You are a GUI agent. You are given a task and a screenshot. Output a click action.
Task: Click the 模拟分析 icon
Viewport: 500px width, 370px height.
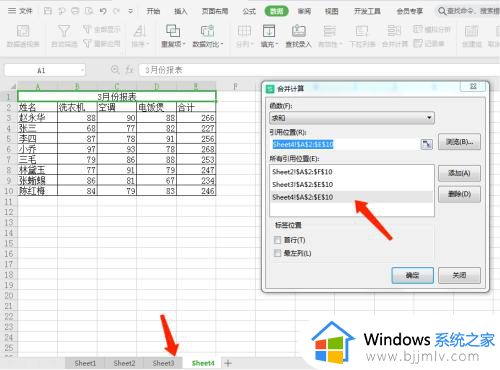(x=432, y=29)
